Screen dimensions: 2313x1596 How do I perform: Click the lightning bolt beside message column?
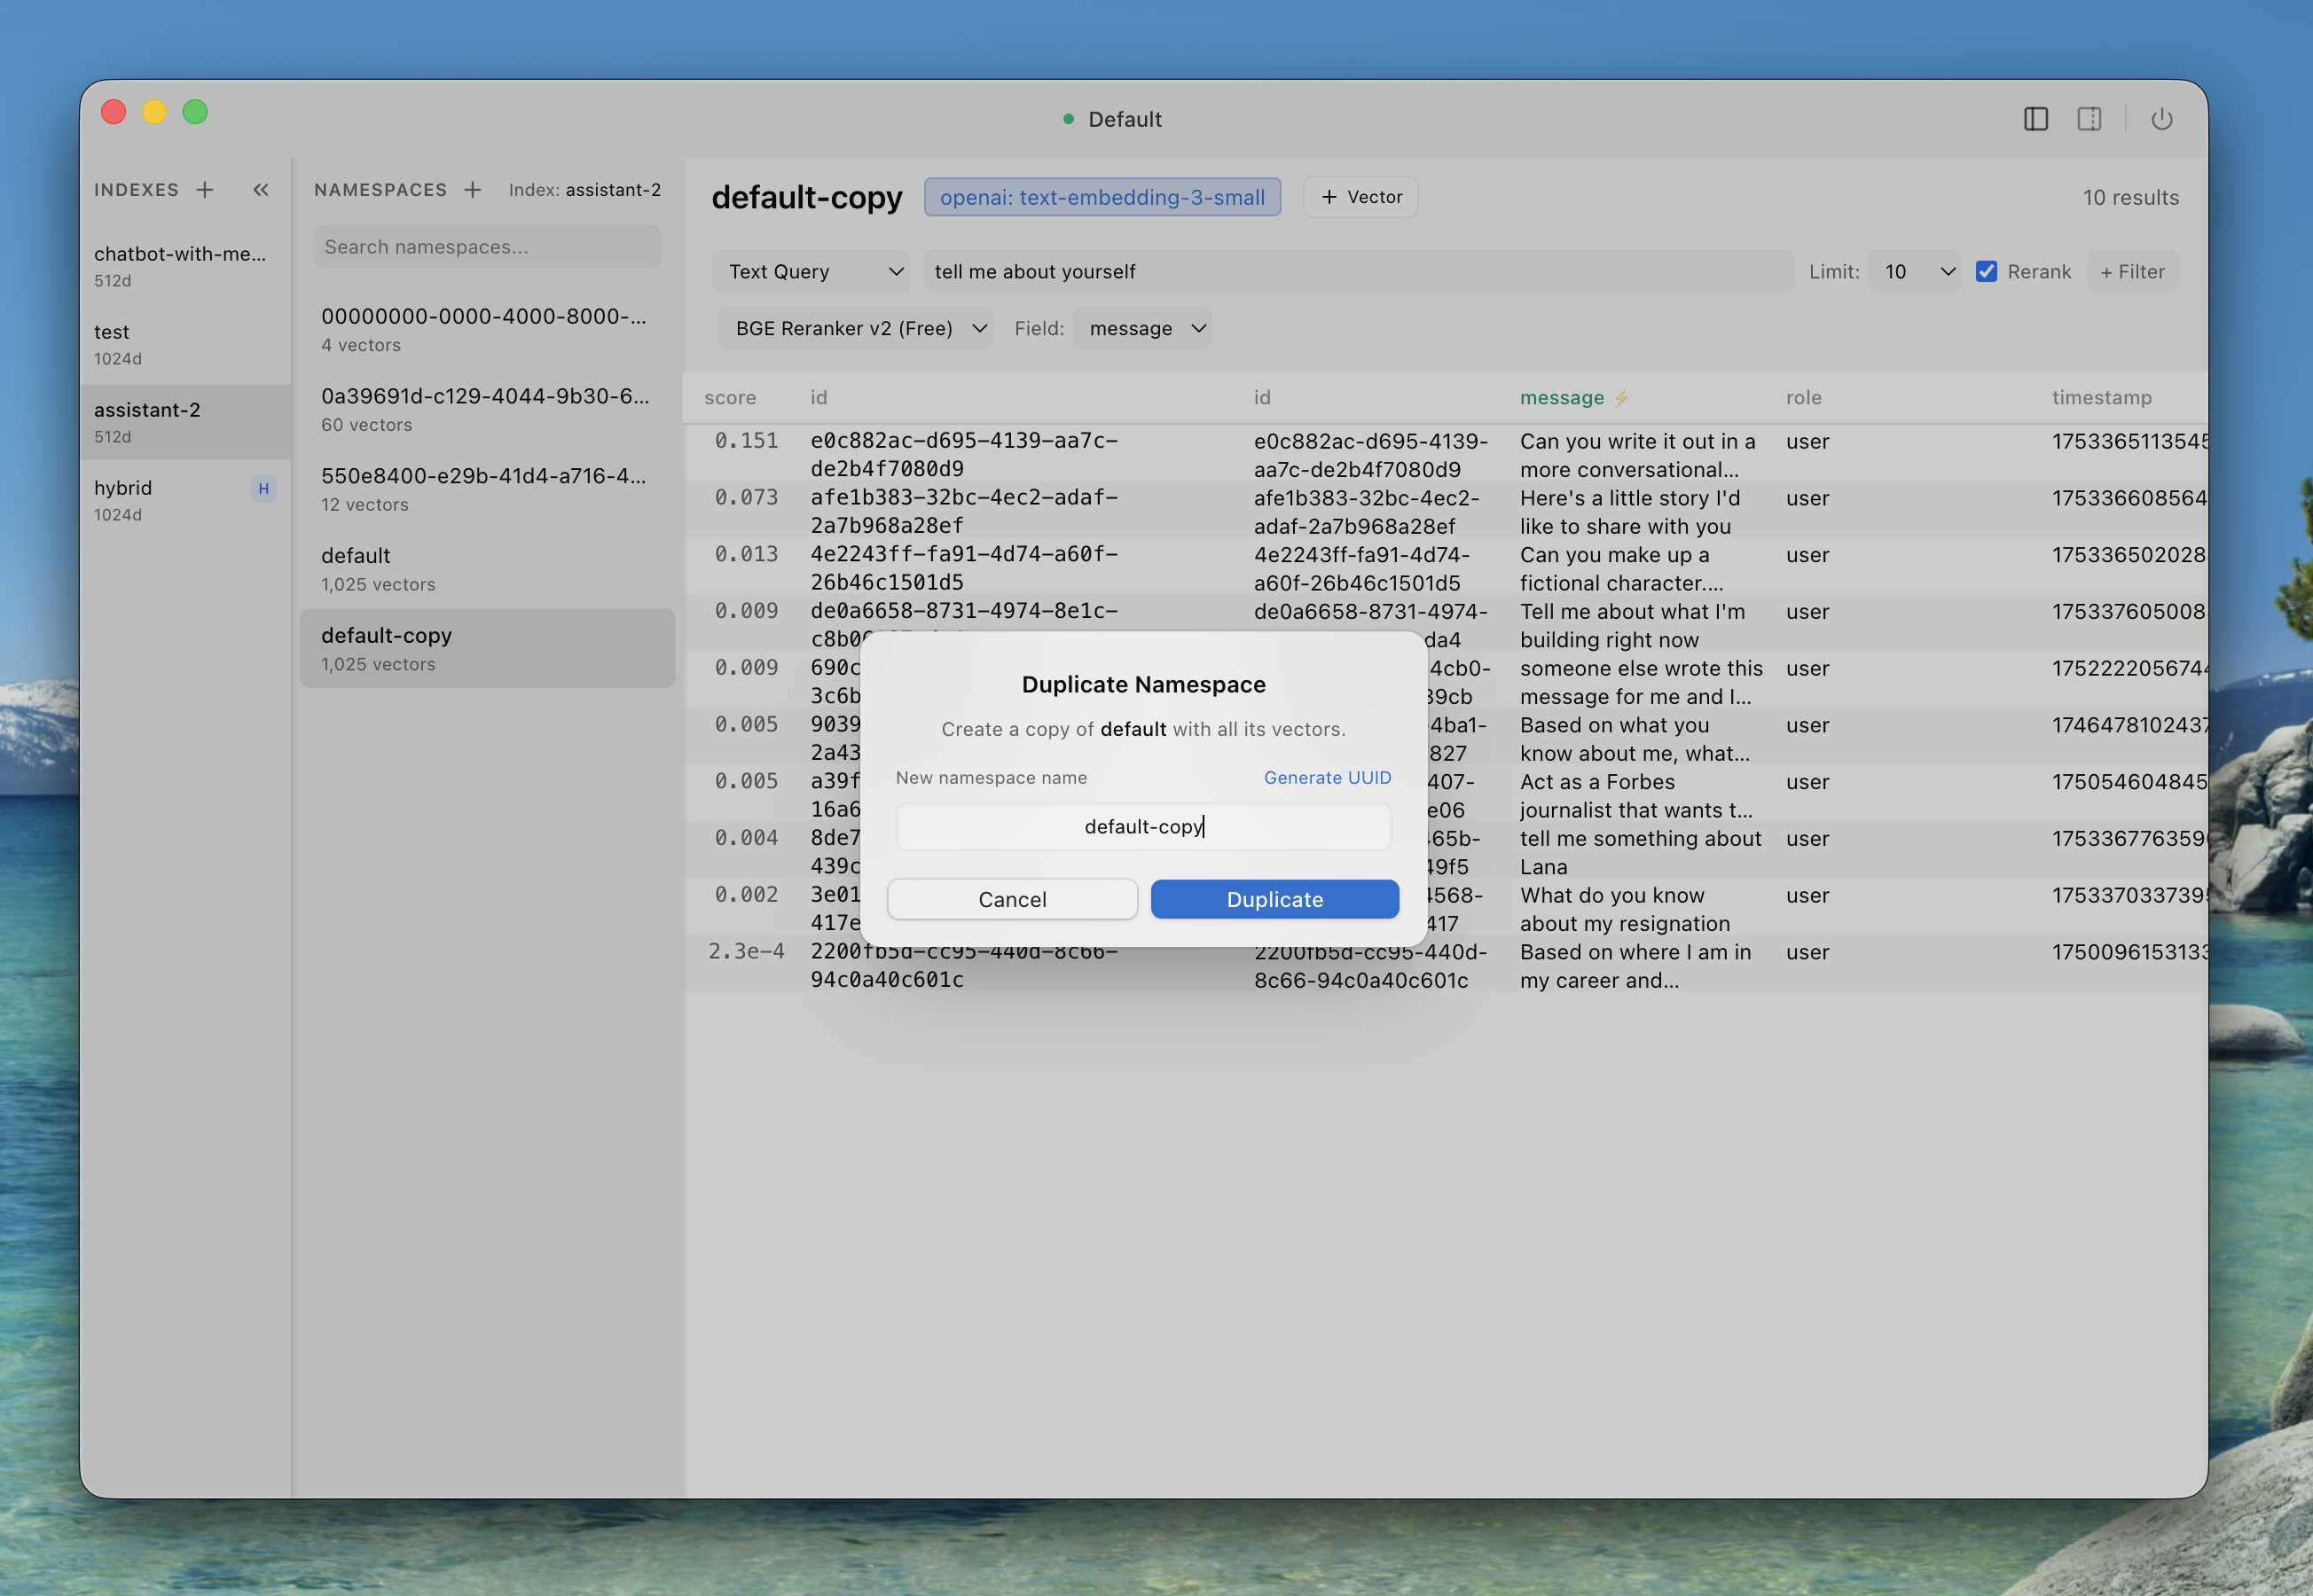pyautogui.click(x=1622, y=398)
